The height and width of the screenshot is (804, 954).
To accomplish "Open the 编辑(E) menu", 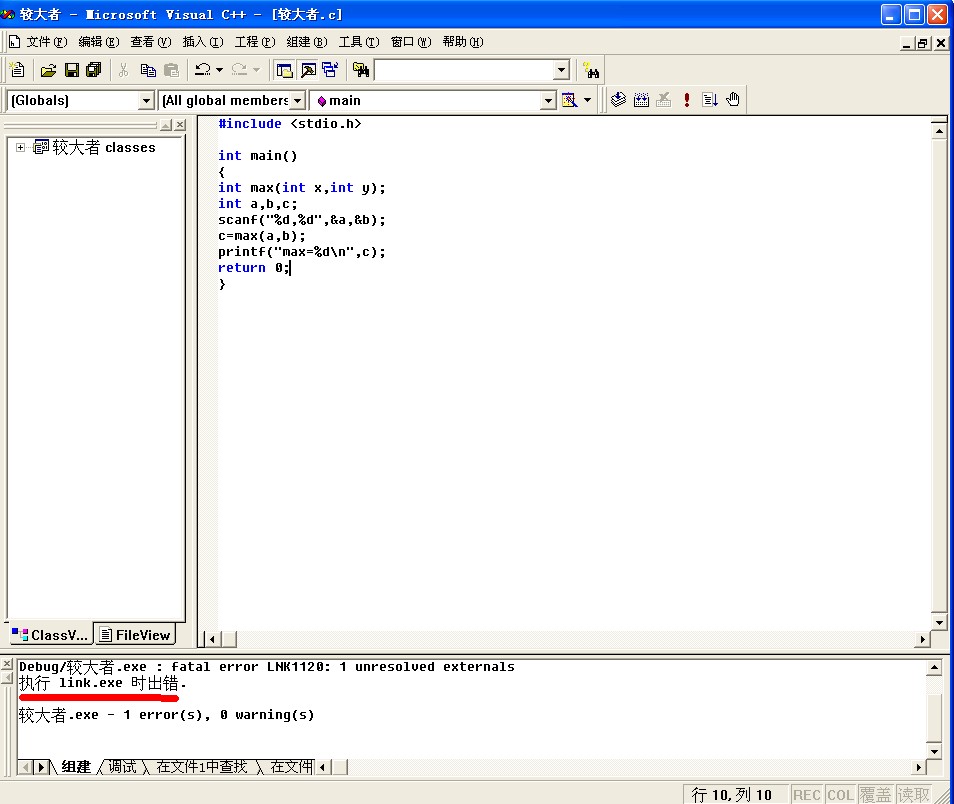I will (x=99, y=42).
